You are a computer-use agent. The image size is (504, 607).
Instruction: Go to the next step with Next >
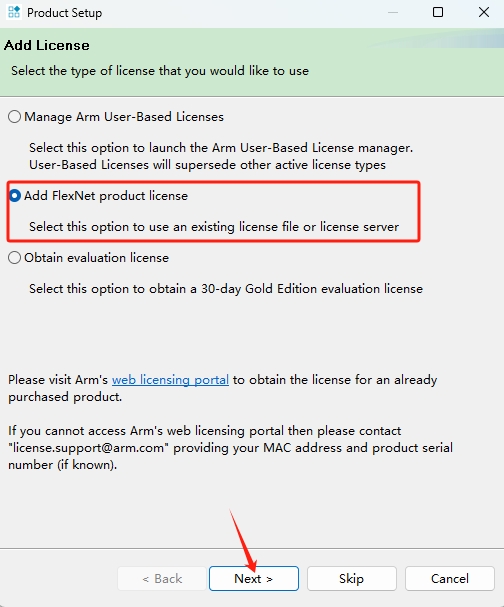(x=254, y=578)
